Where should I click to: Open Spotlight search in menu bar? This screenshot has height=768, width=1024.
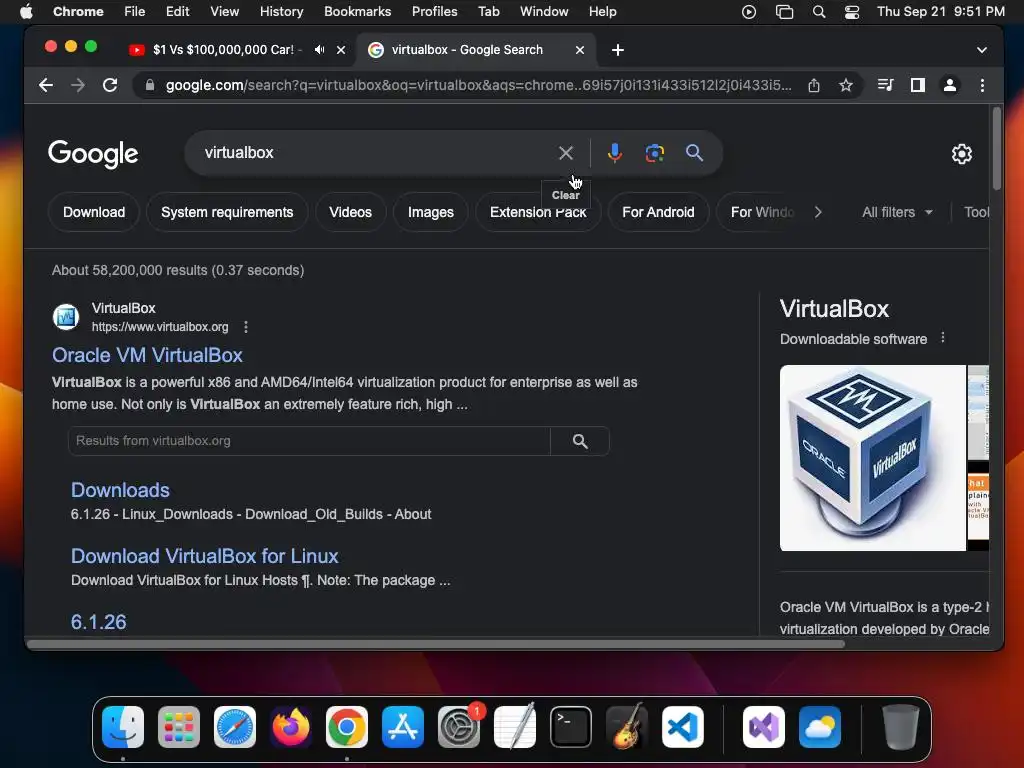818,12
